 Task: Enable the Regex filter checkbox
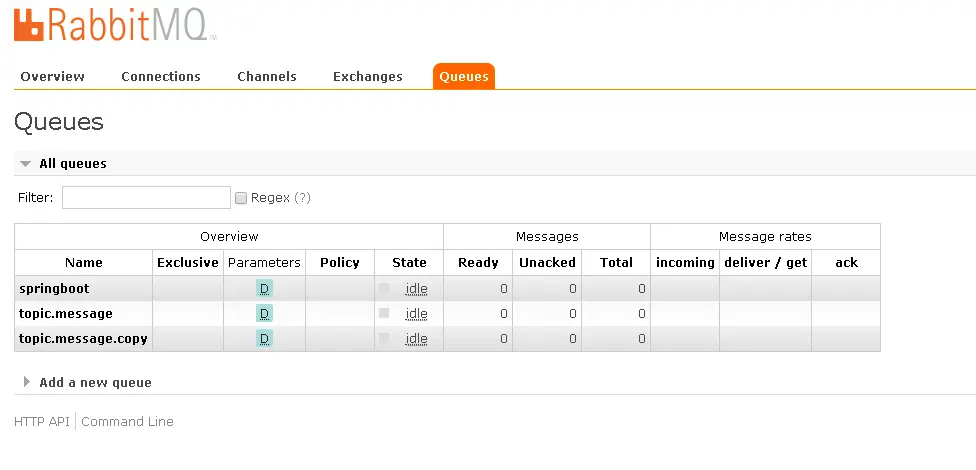tap(240, 198)
